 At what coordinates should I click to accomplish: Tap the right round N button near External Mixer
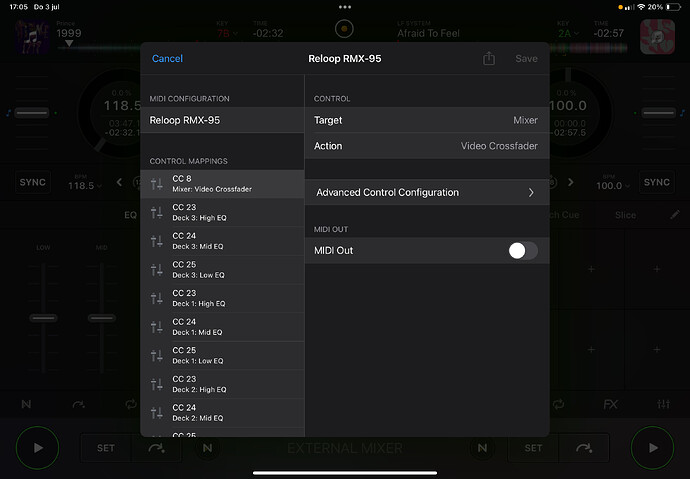pos(482,448)
